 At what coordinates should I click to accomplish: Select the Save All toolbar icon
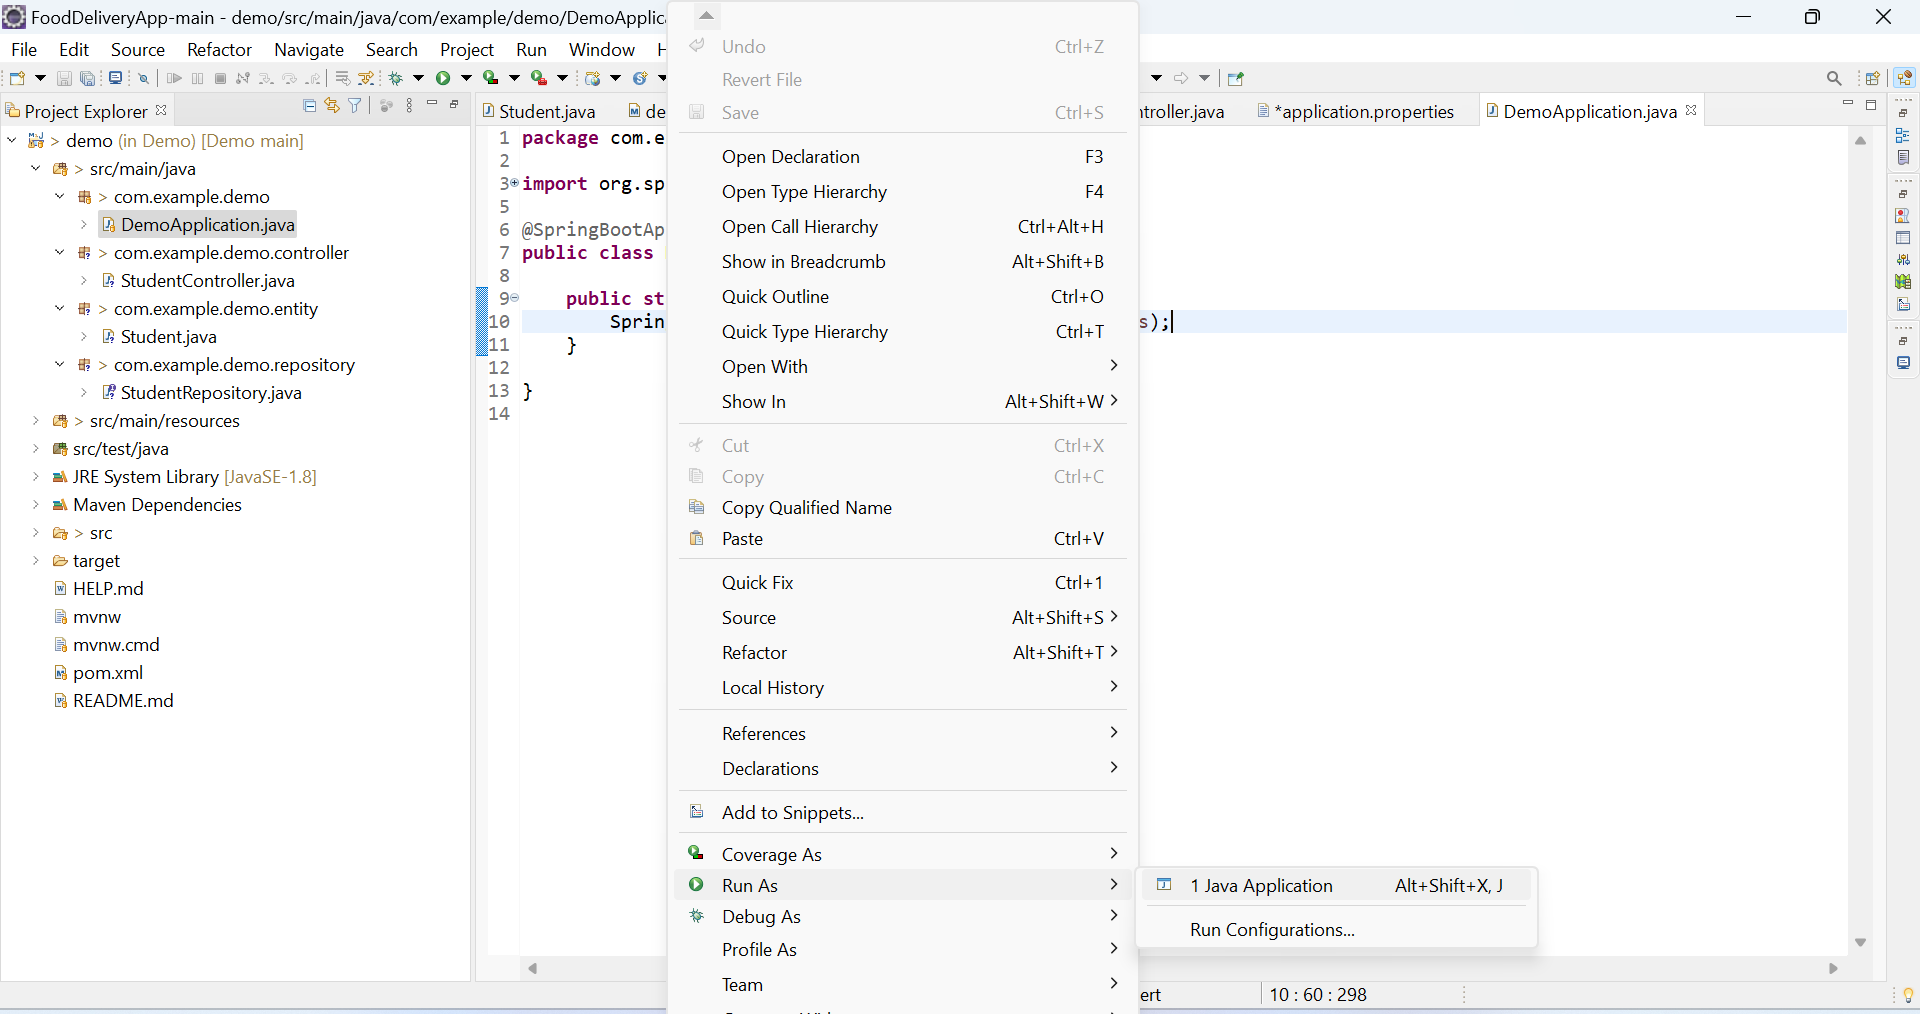pos(87,79)
